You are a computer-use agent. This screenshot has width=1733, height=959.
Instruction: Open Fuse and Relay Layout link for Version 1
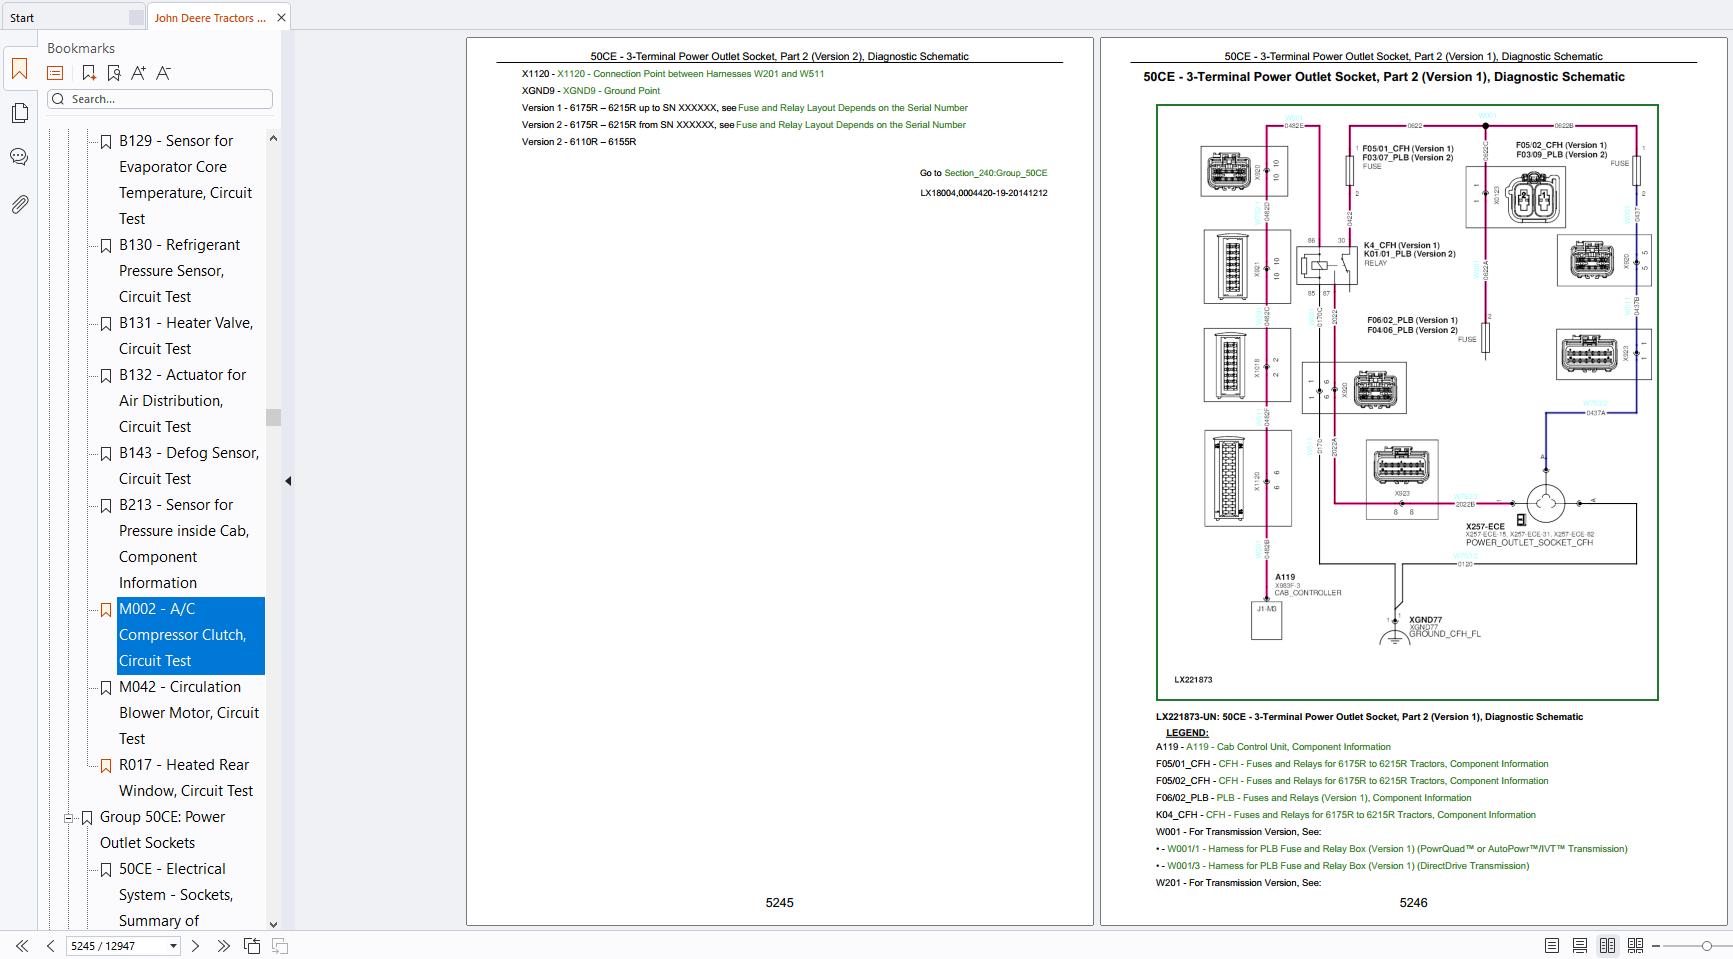click(853, 108)
